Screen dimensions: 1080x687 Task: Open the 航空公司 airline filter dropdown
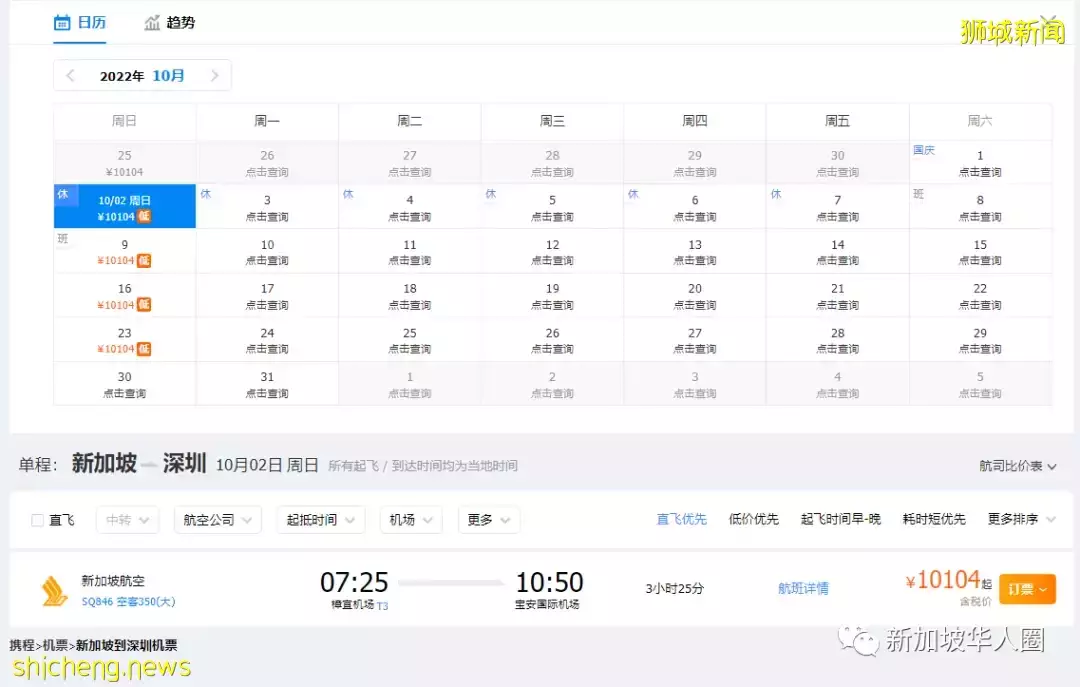tap(217, 520)
